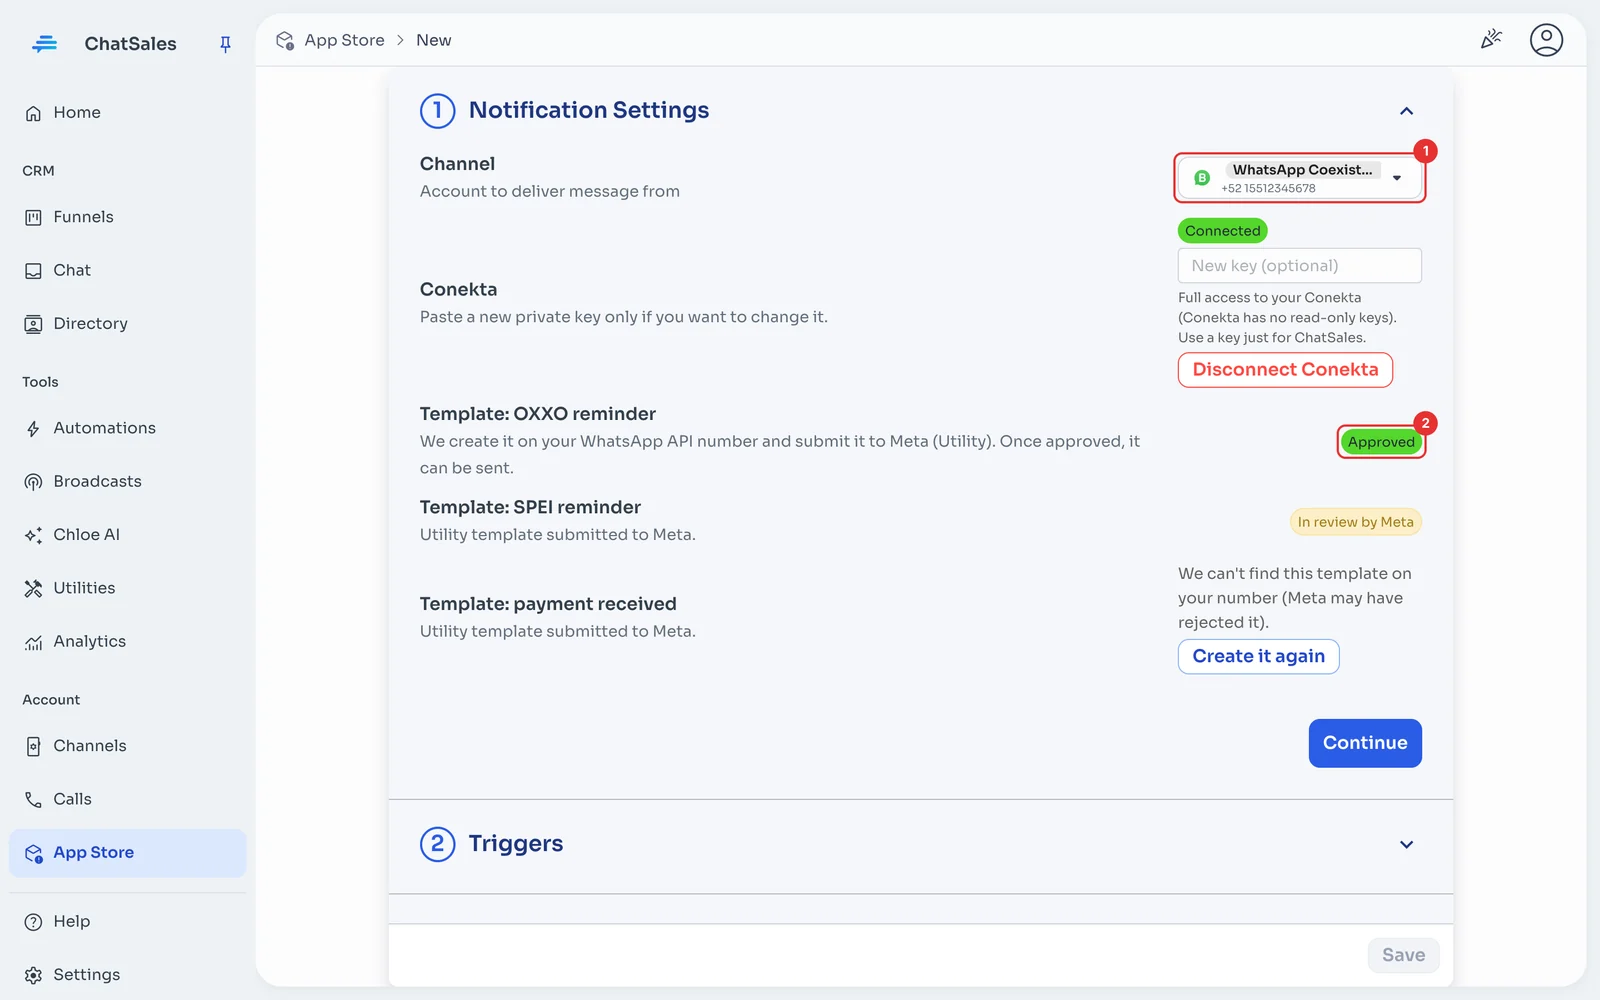This screenshot has width=1600, height=1000.
Task: Click the Settings gear icon
Action: [33, 975]
